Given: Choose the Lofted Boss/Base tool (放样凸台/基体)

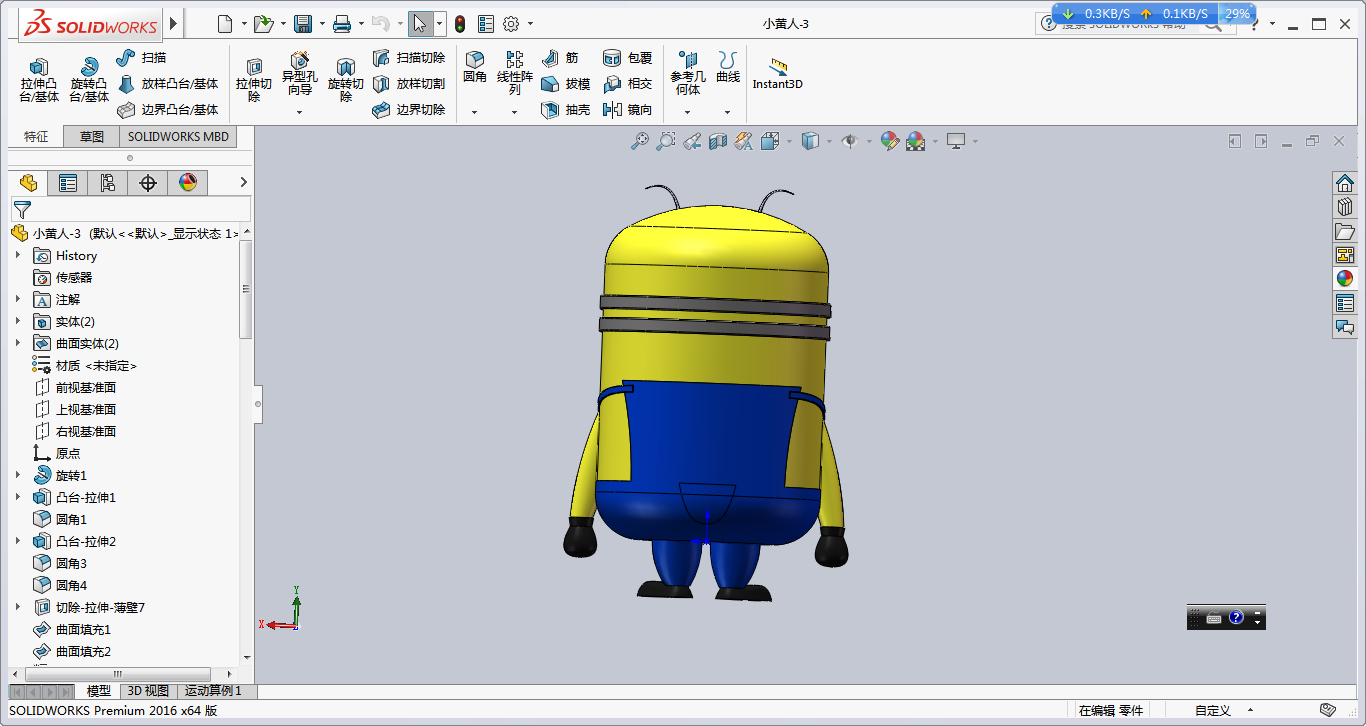Looking at the screenshot, I should pyautogui.click(x=167, y=84).
